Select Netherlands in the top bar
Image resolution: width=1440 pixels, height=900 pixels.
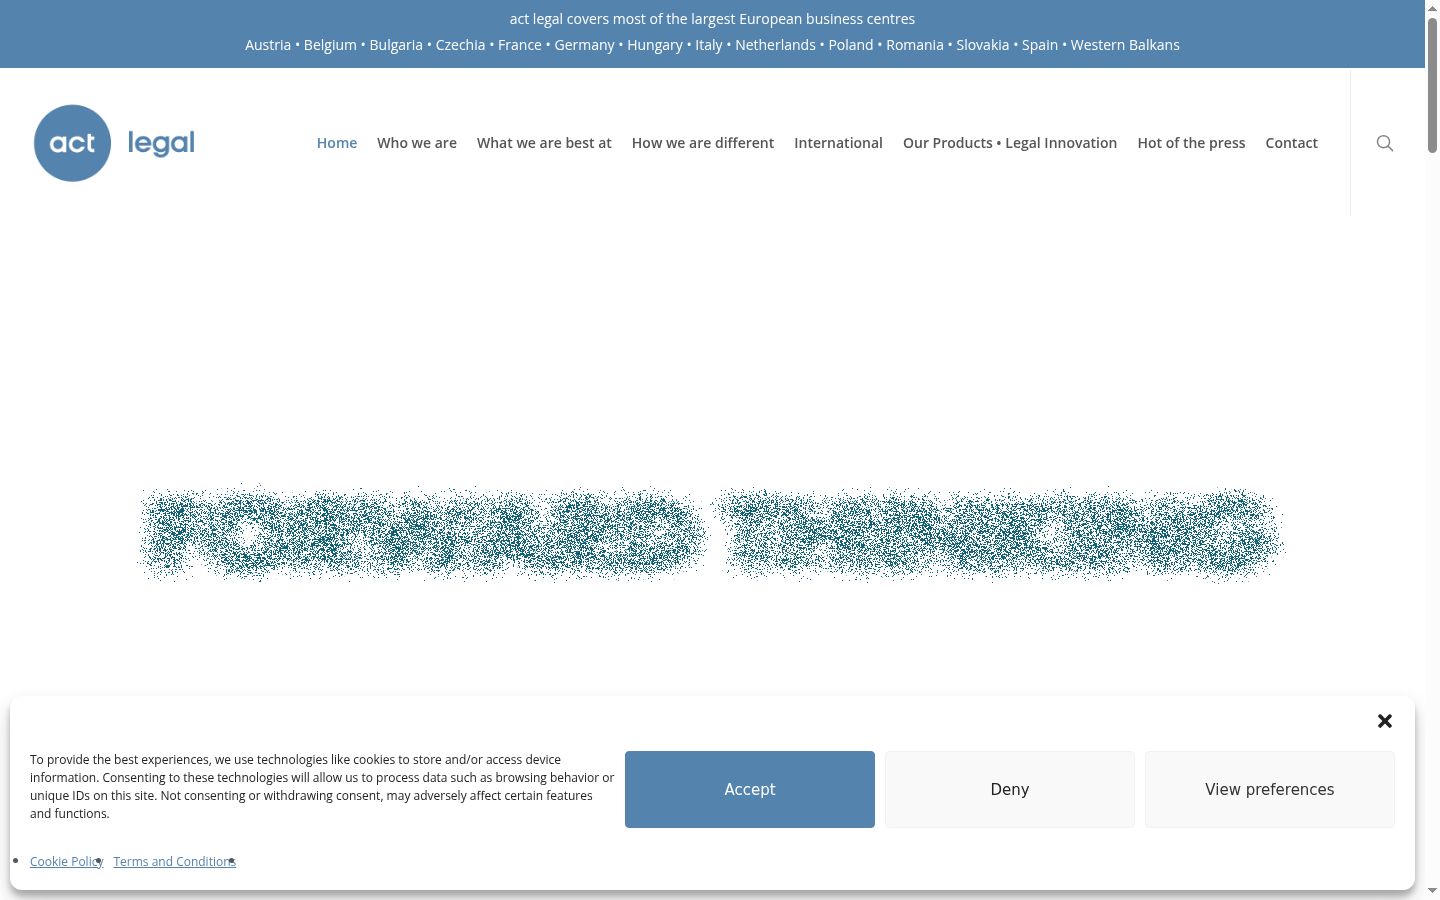[x=775, y=45]
